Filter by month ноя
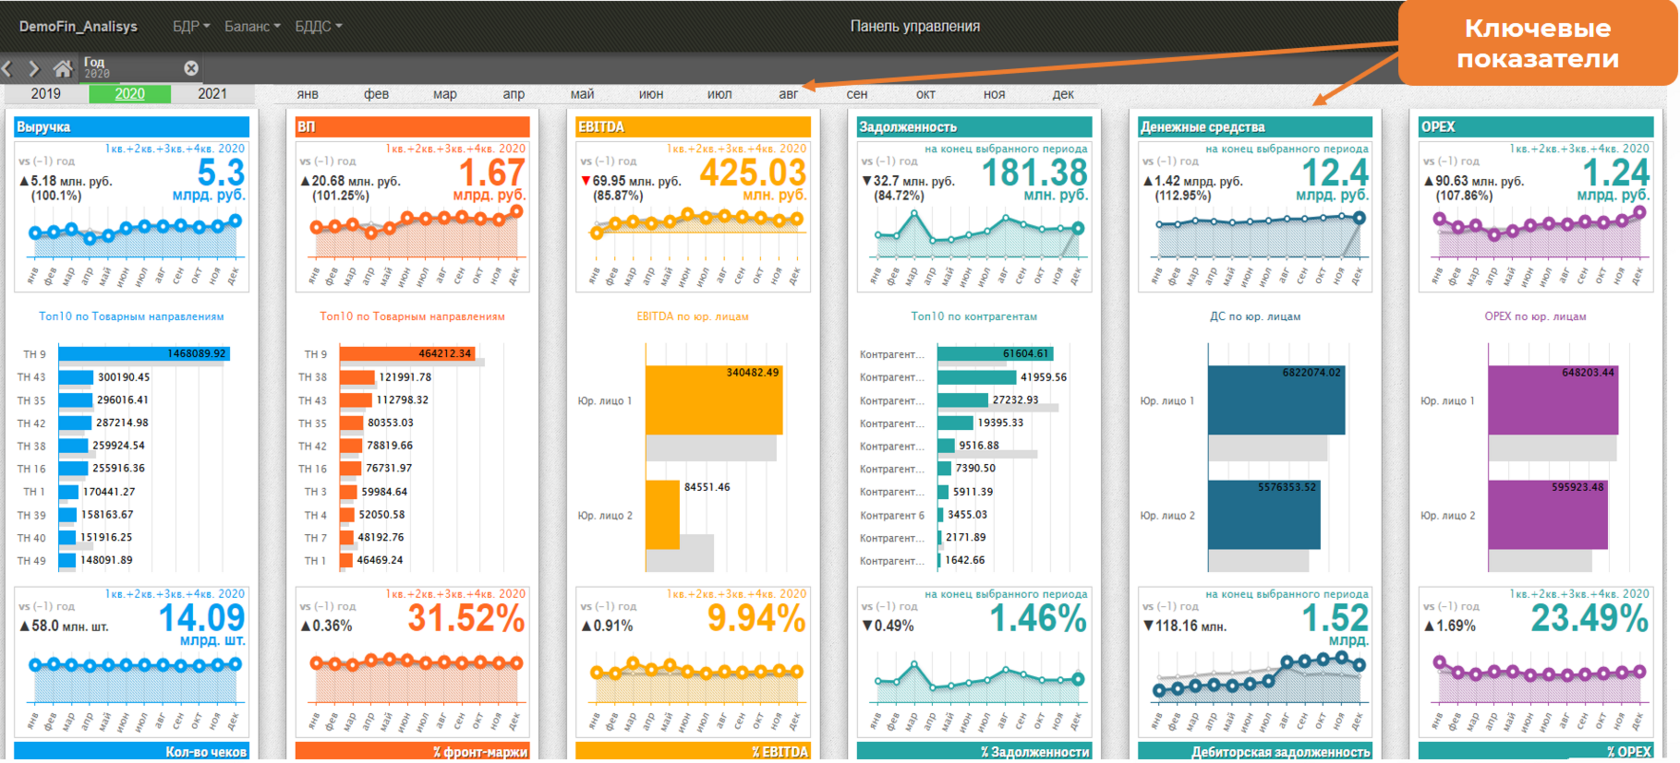The width and height of the screenshot is (1680, 763). coord(994,94)
